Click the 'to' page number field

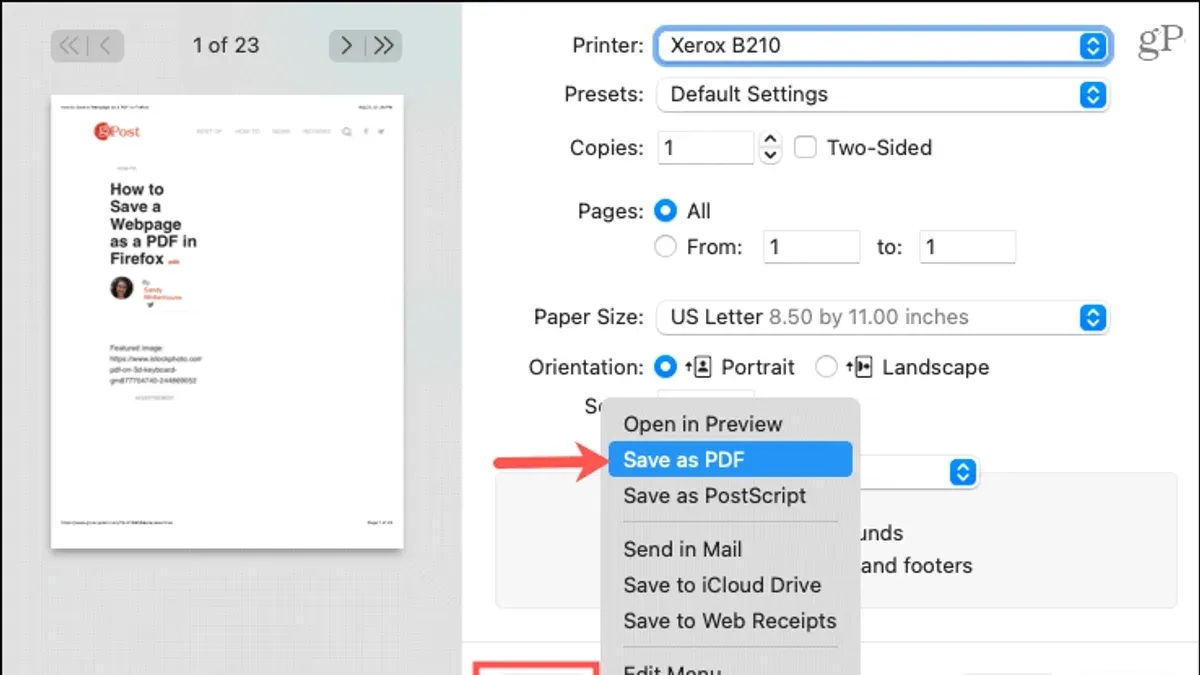point(968,246)
